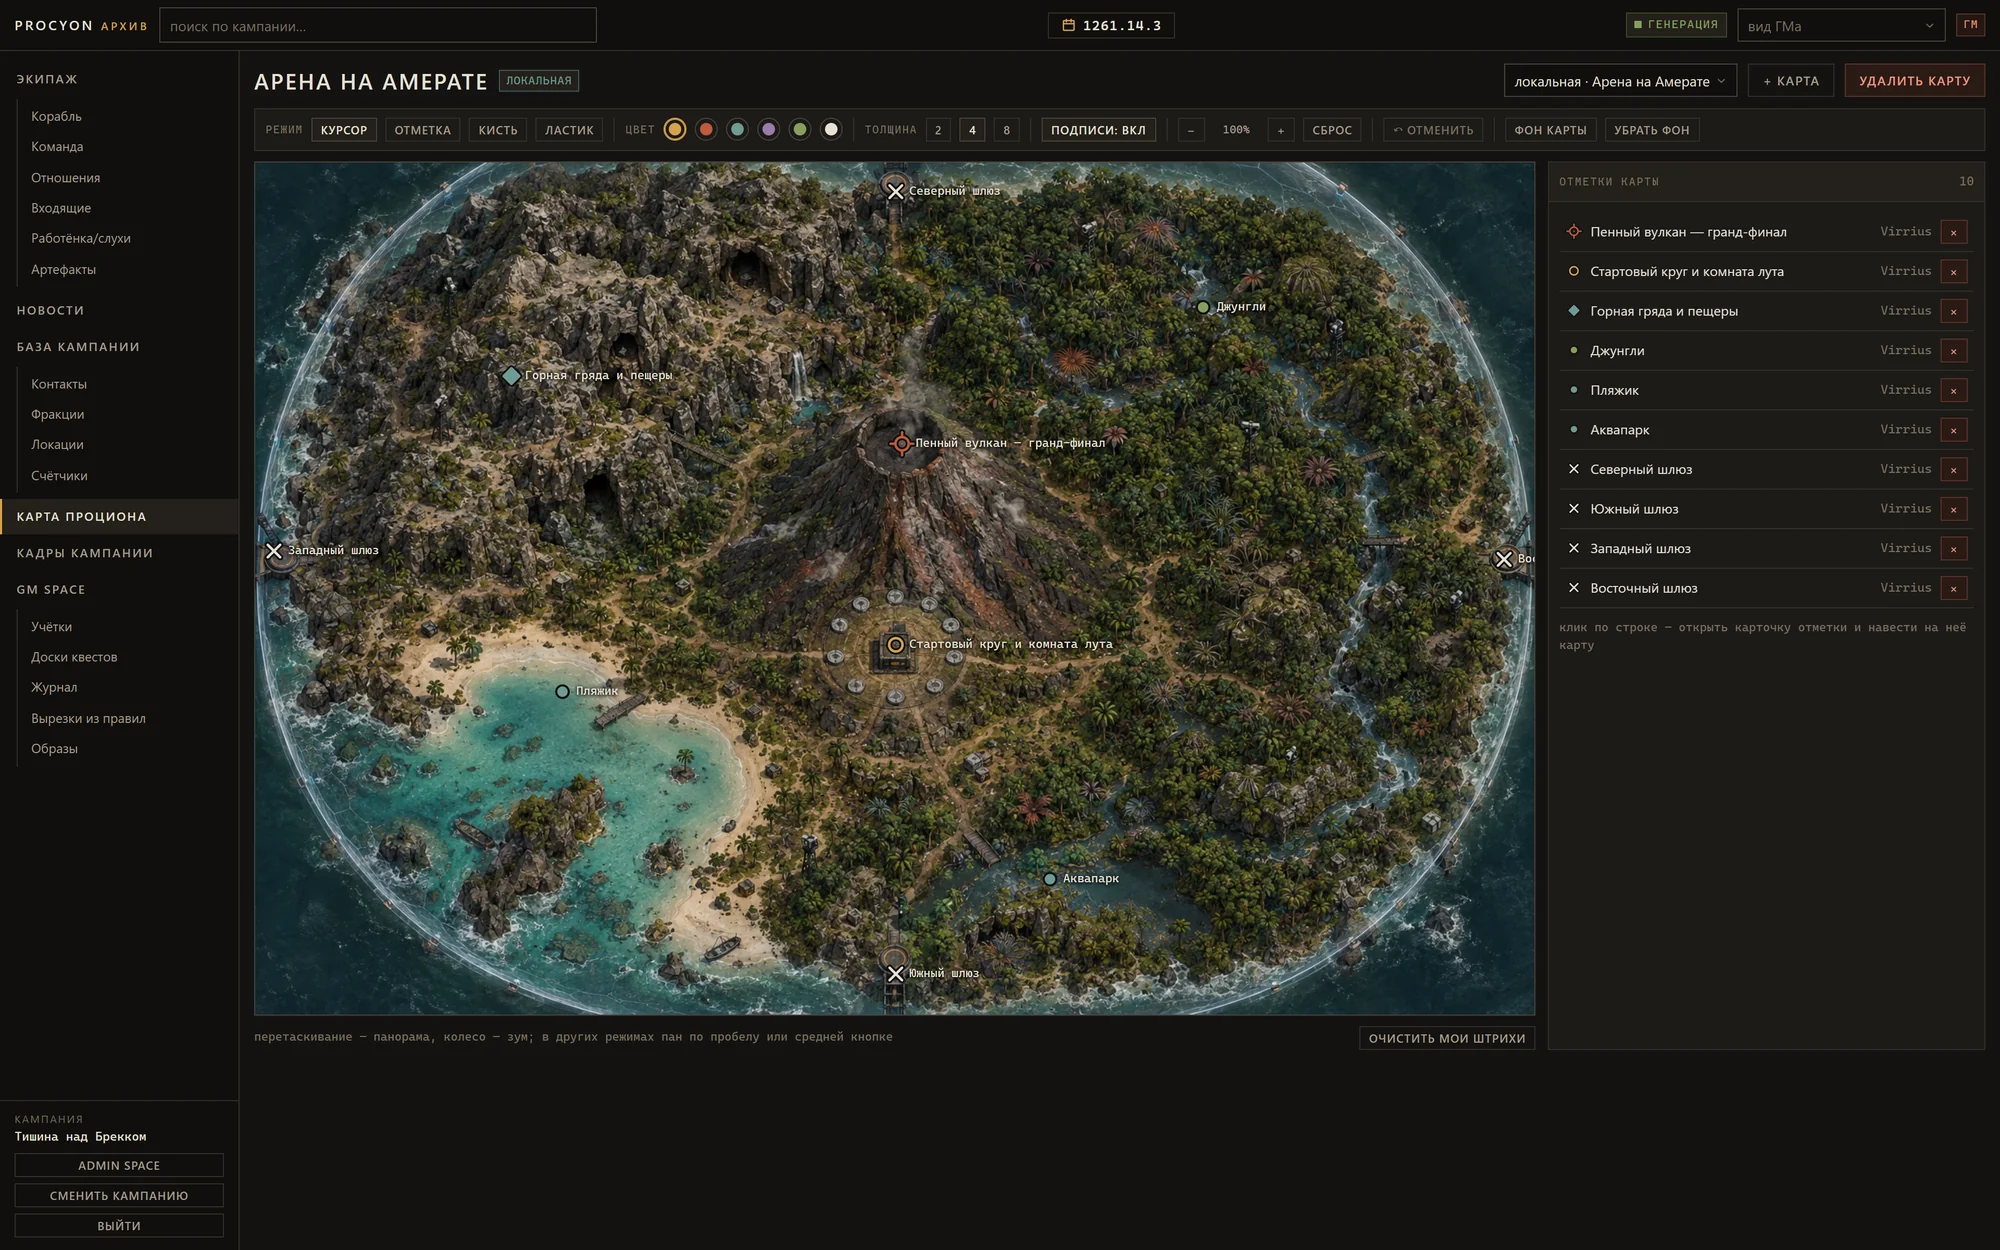The width and height of the screenshot is (2000, 1250).
Task: Zoom in with the plus button
Action: pyautogui.click(x=1280, y=130)
